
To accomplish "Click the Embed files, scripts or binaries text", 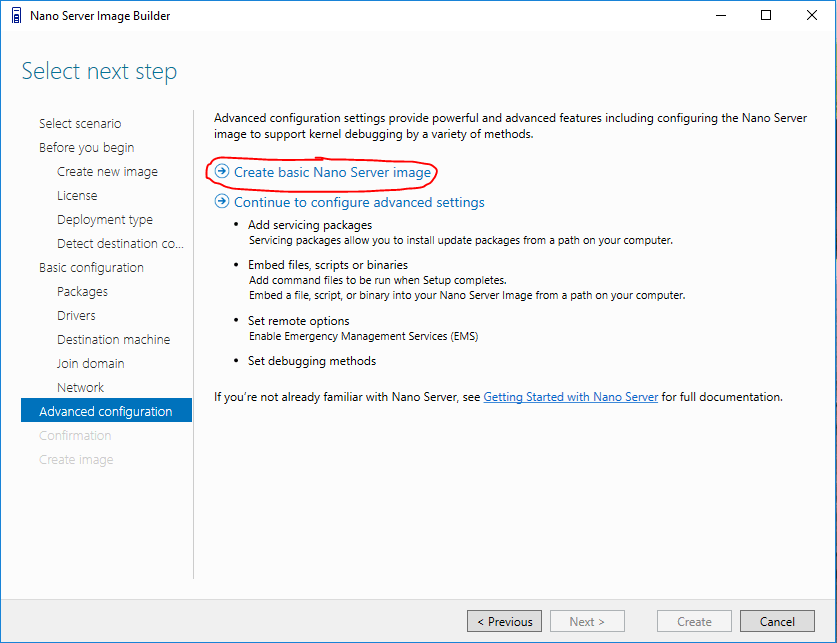I will click(x=328, y=265).
